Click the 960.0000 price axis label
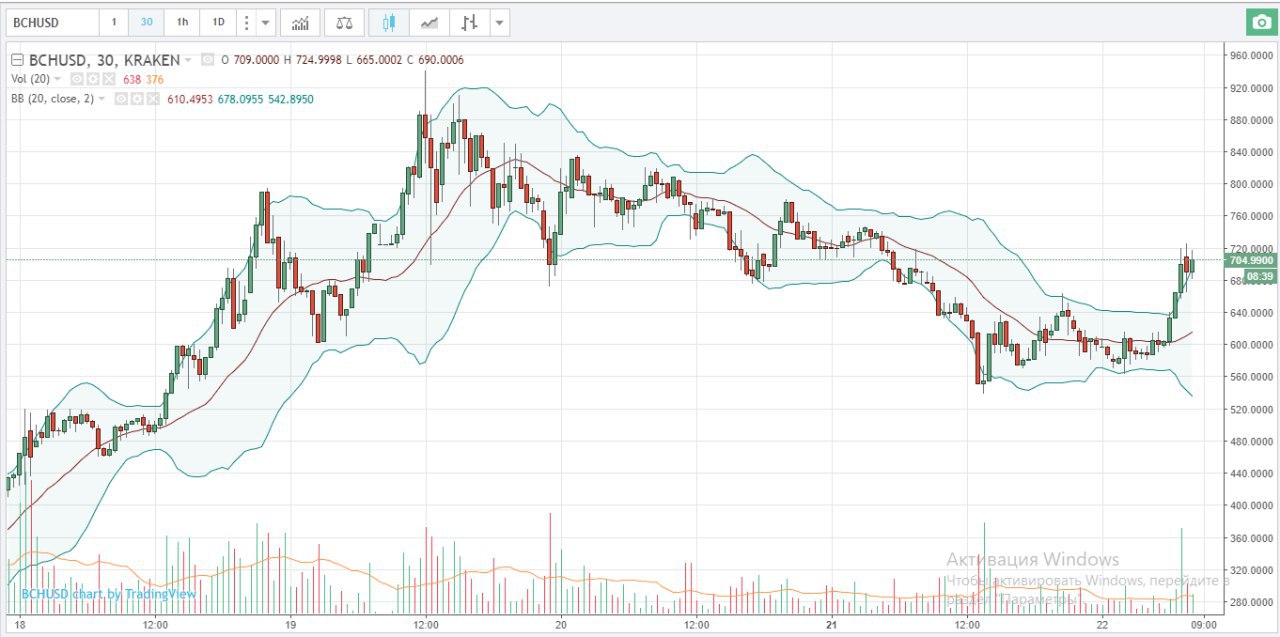 1252,56
